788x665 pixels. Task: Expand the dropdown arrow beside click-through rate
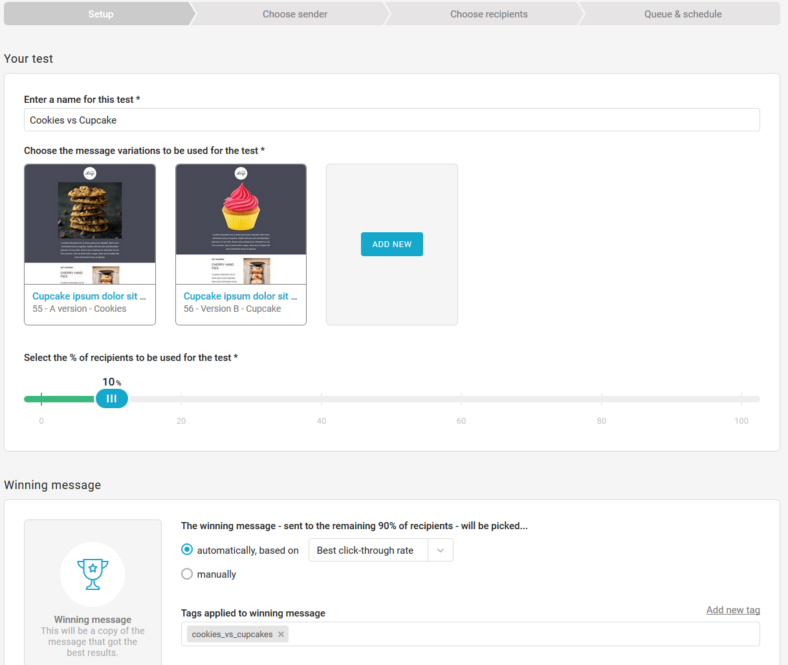point(440,550)
